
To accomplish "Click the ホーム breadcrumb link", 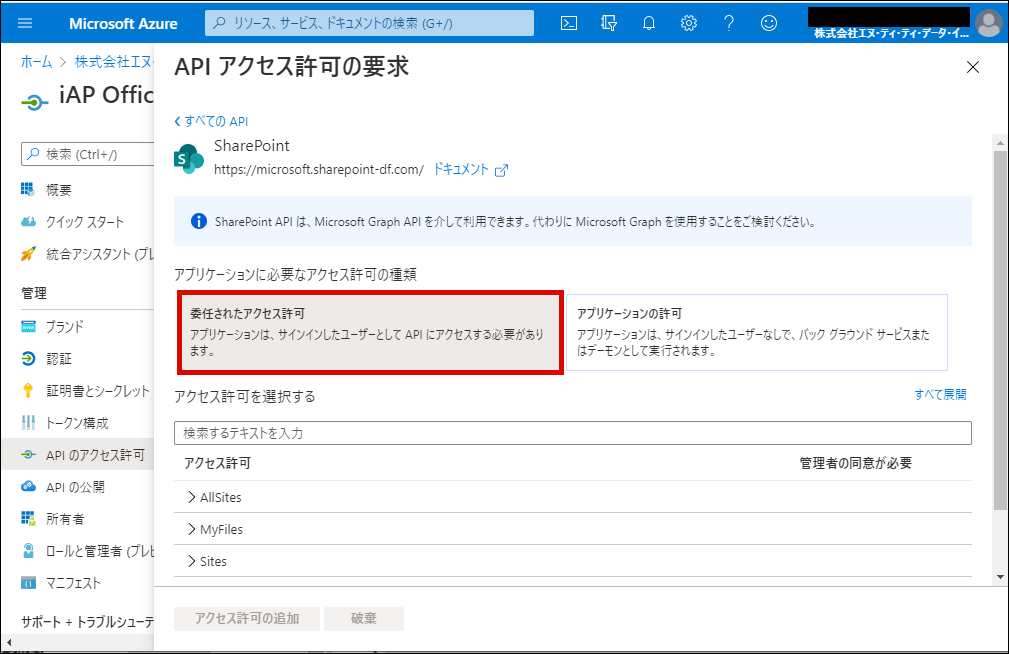I will click(37, 62).
